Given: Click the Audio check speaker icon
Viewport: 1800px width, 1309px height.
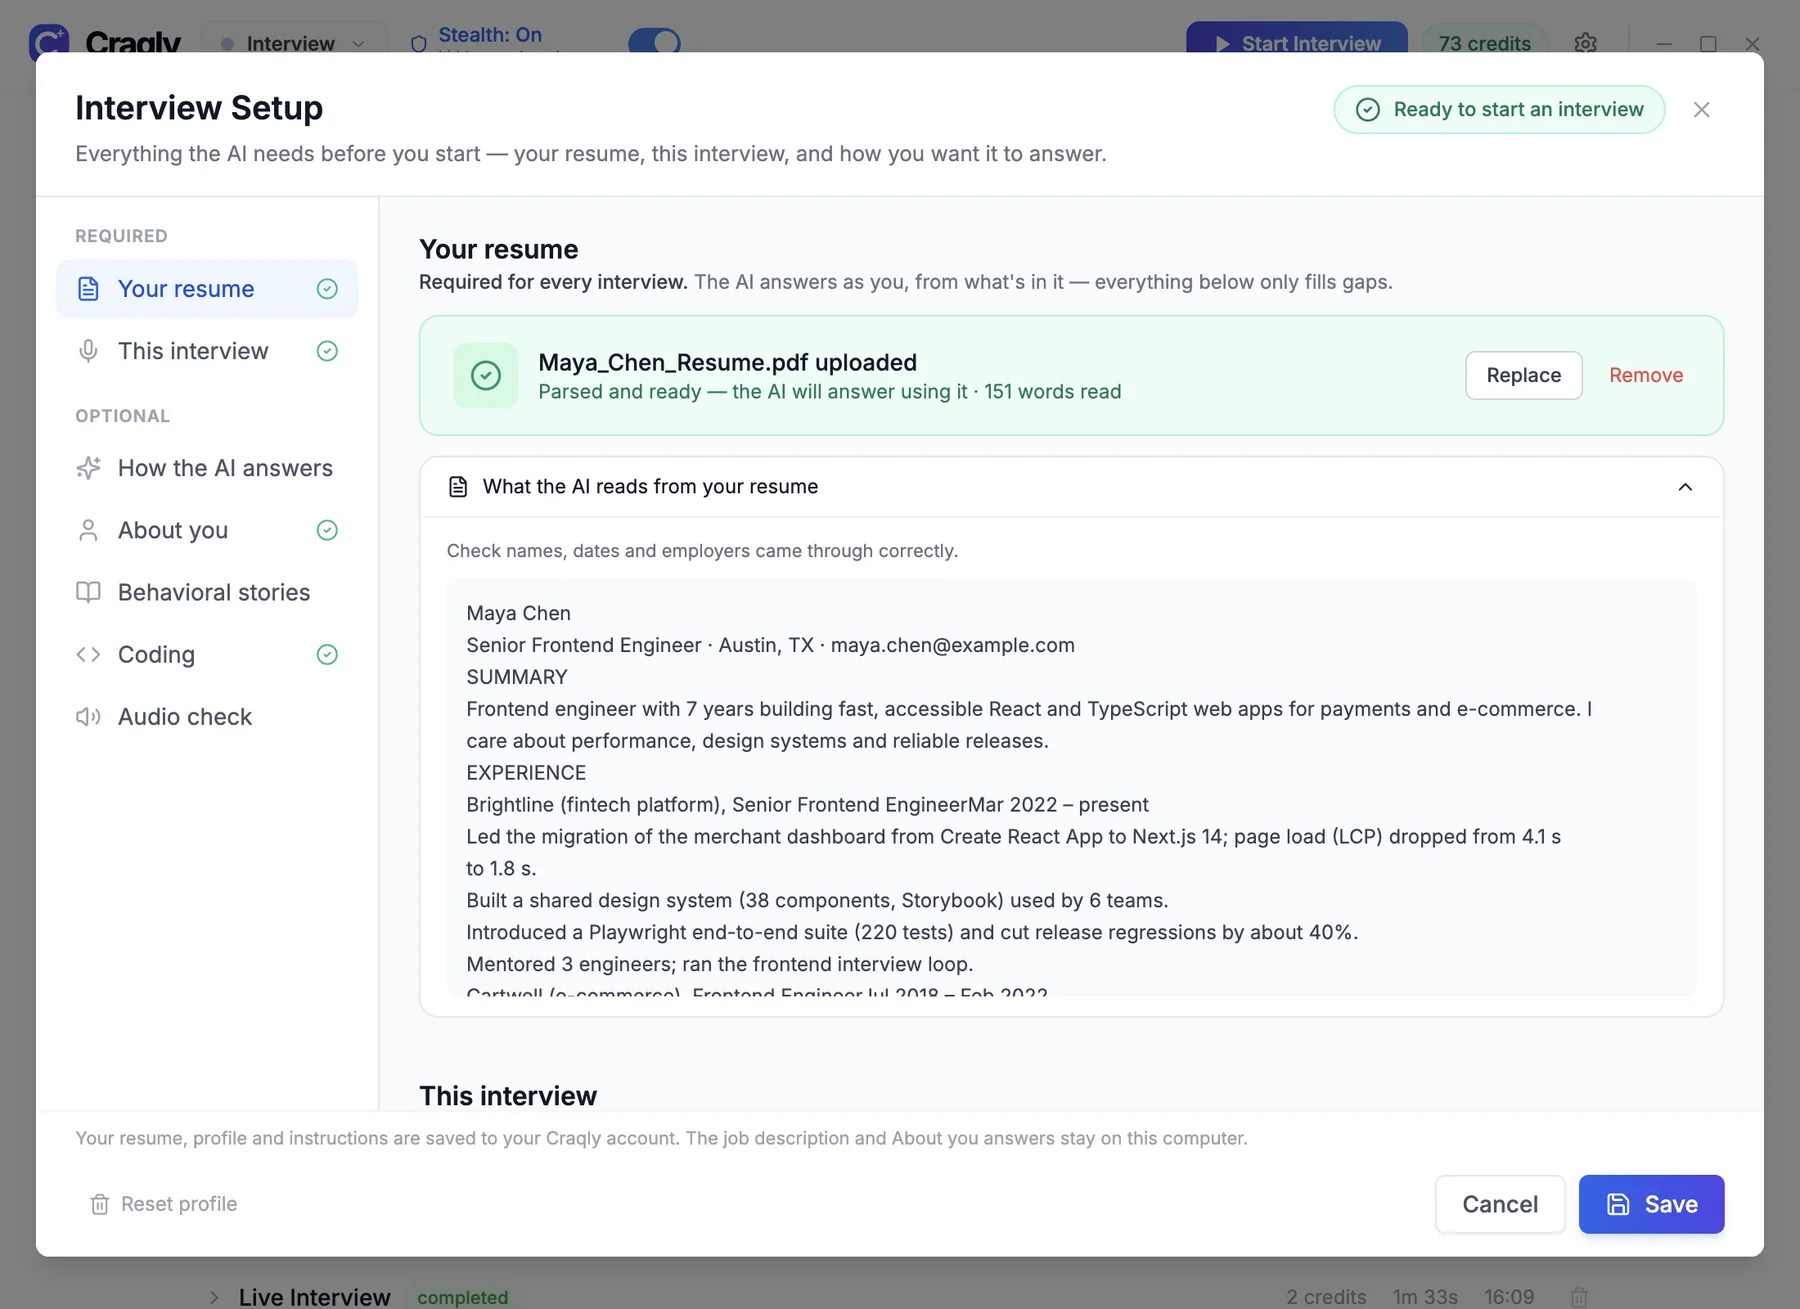Looking at the screenshot, I should click(x=88, y=717).
